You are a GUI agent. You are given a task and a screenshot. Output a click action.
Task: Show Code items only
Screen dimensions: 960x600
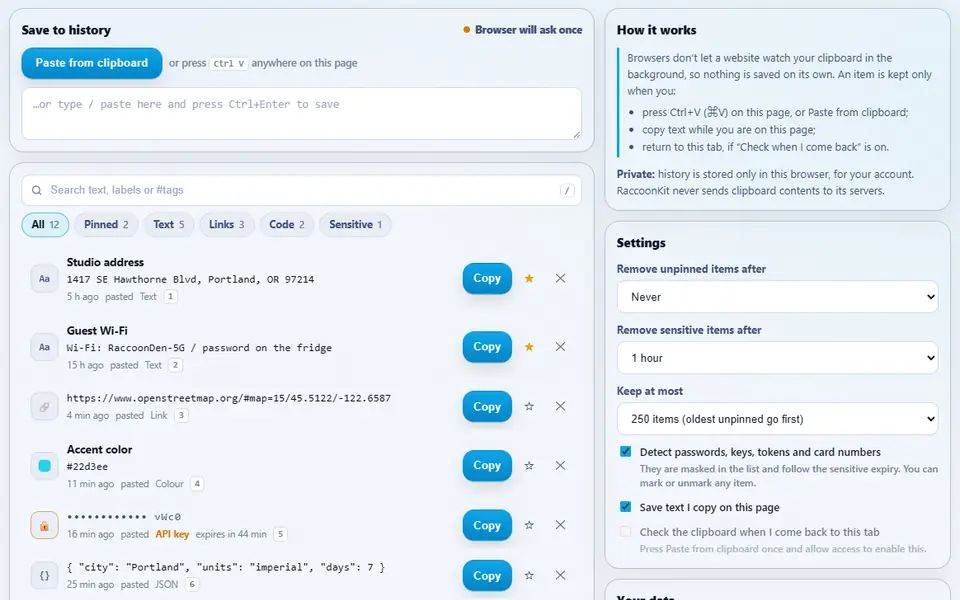287,225
